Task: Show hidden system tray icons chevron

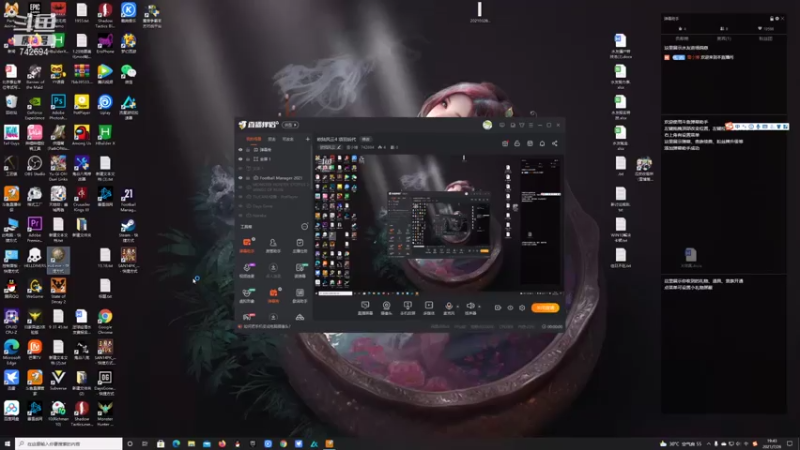Action: [708, 444]
